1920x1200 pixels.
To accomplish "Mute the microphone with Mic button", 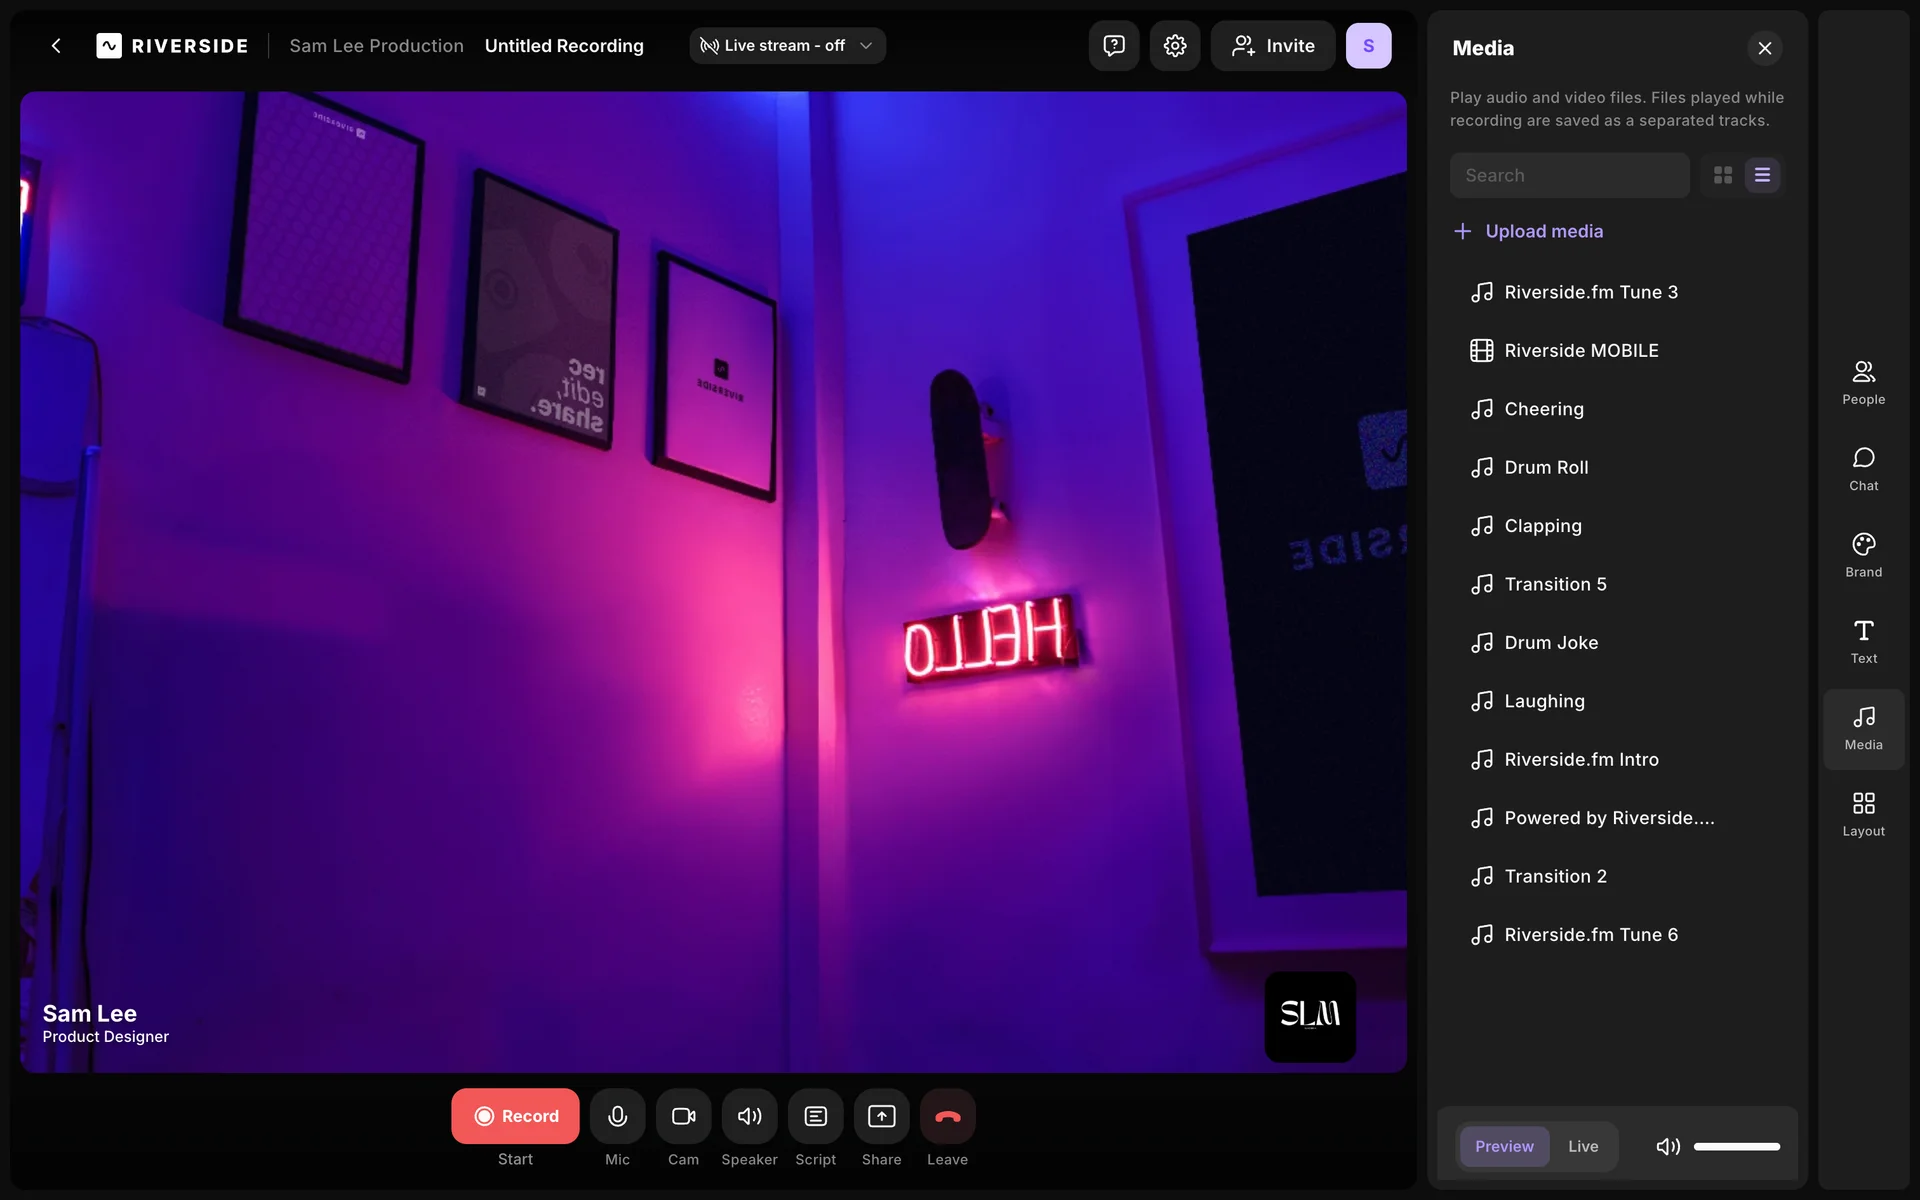I will click(x=617, y=1116).
